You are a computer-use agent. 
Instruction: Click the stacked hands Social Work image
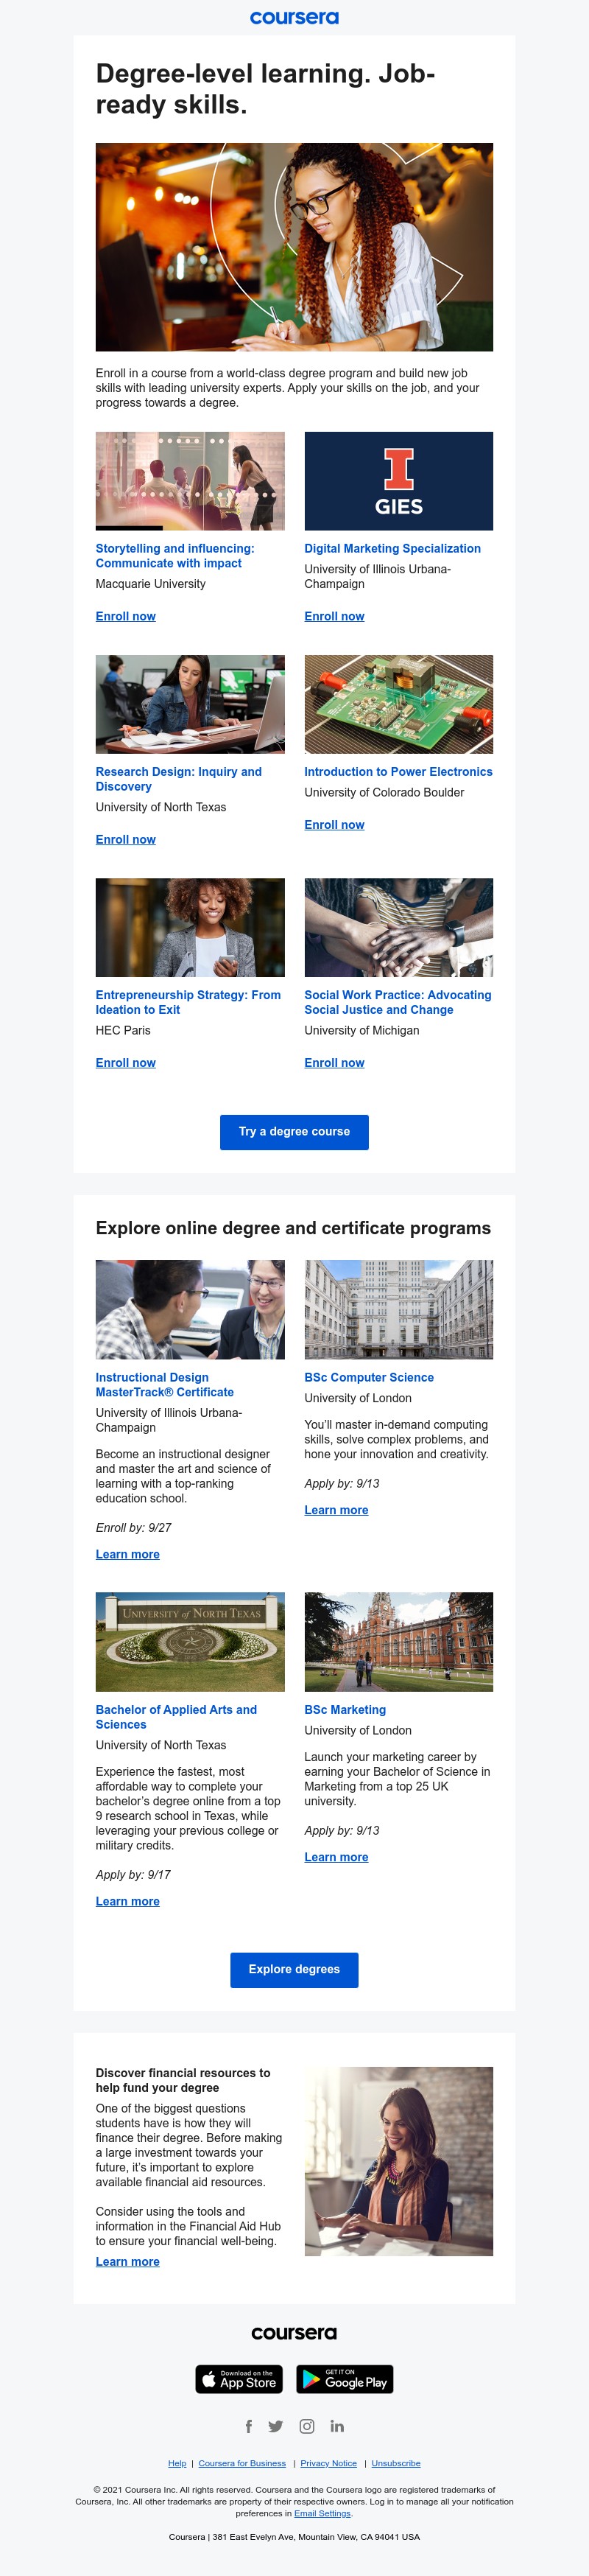[x=399, y=927]
